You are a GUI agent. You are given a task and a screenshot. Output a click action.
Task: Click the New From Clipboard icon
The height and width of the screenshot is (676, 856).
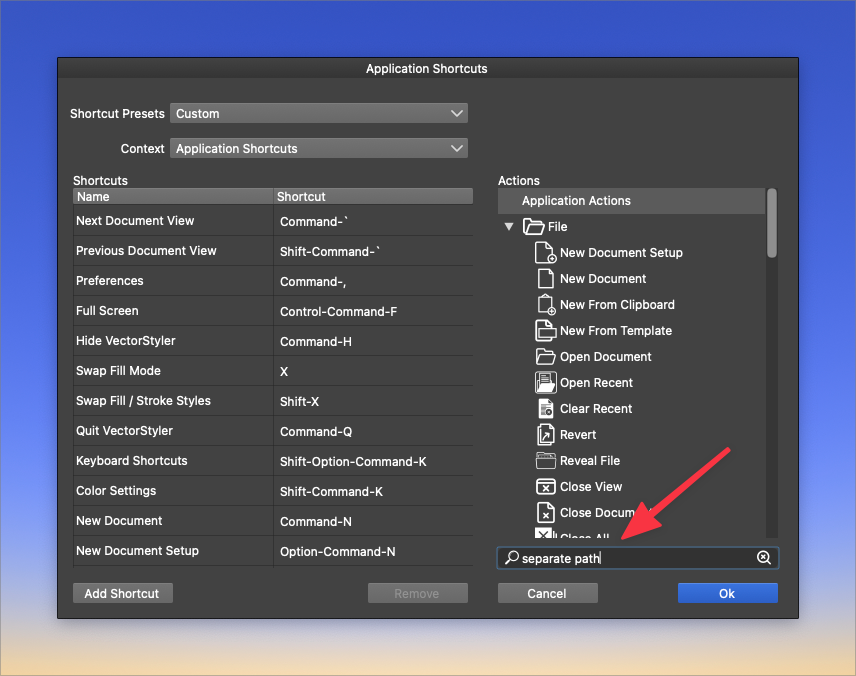(x=545, y=305)
